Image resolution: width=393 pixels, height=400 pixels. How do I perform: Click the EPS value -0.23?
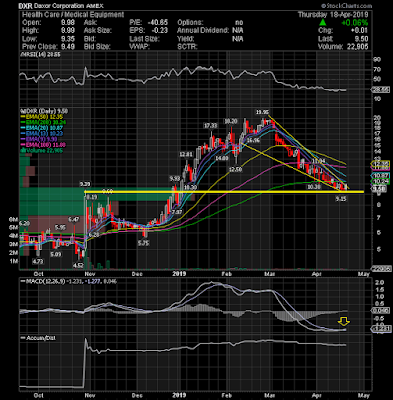click(159, 31)
